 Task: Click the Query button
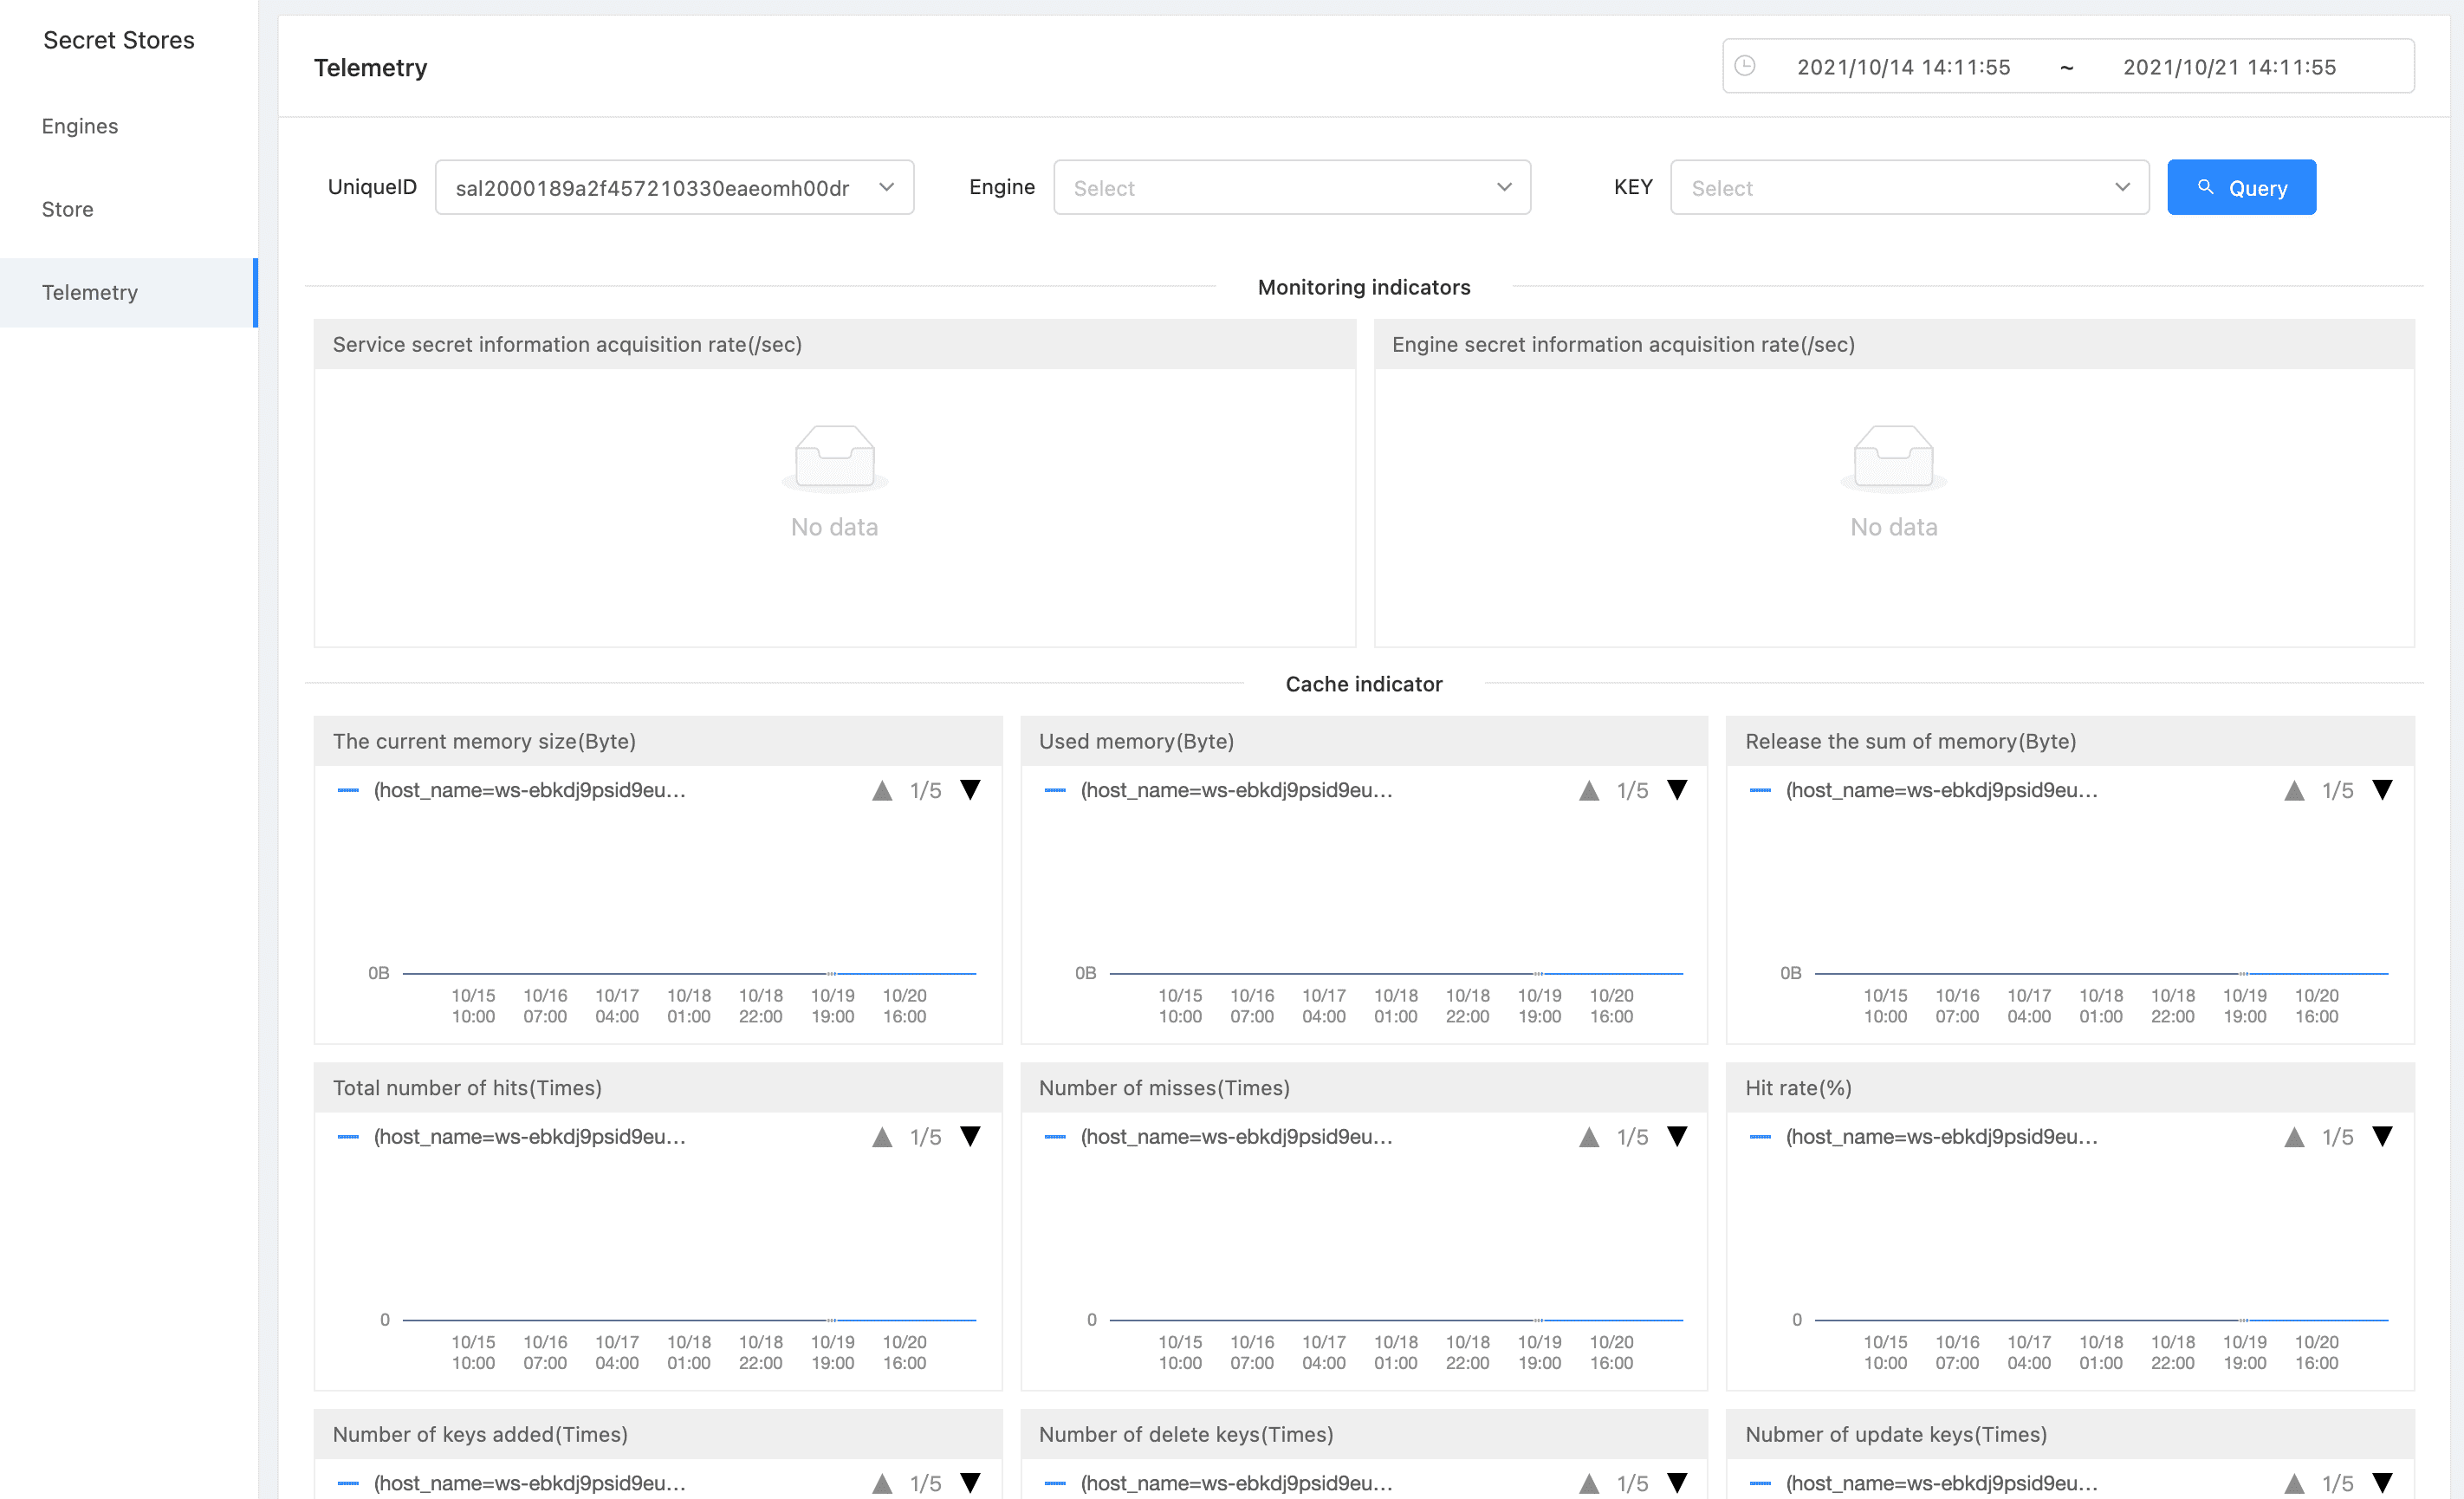(x=2241, y=187)
